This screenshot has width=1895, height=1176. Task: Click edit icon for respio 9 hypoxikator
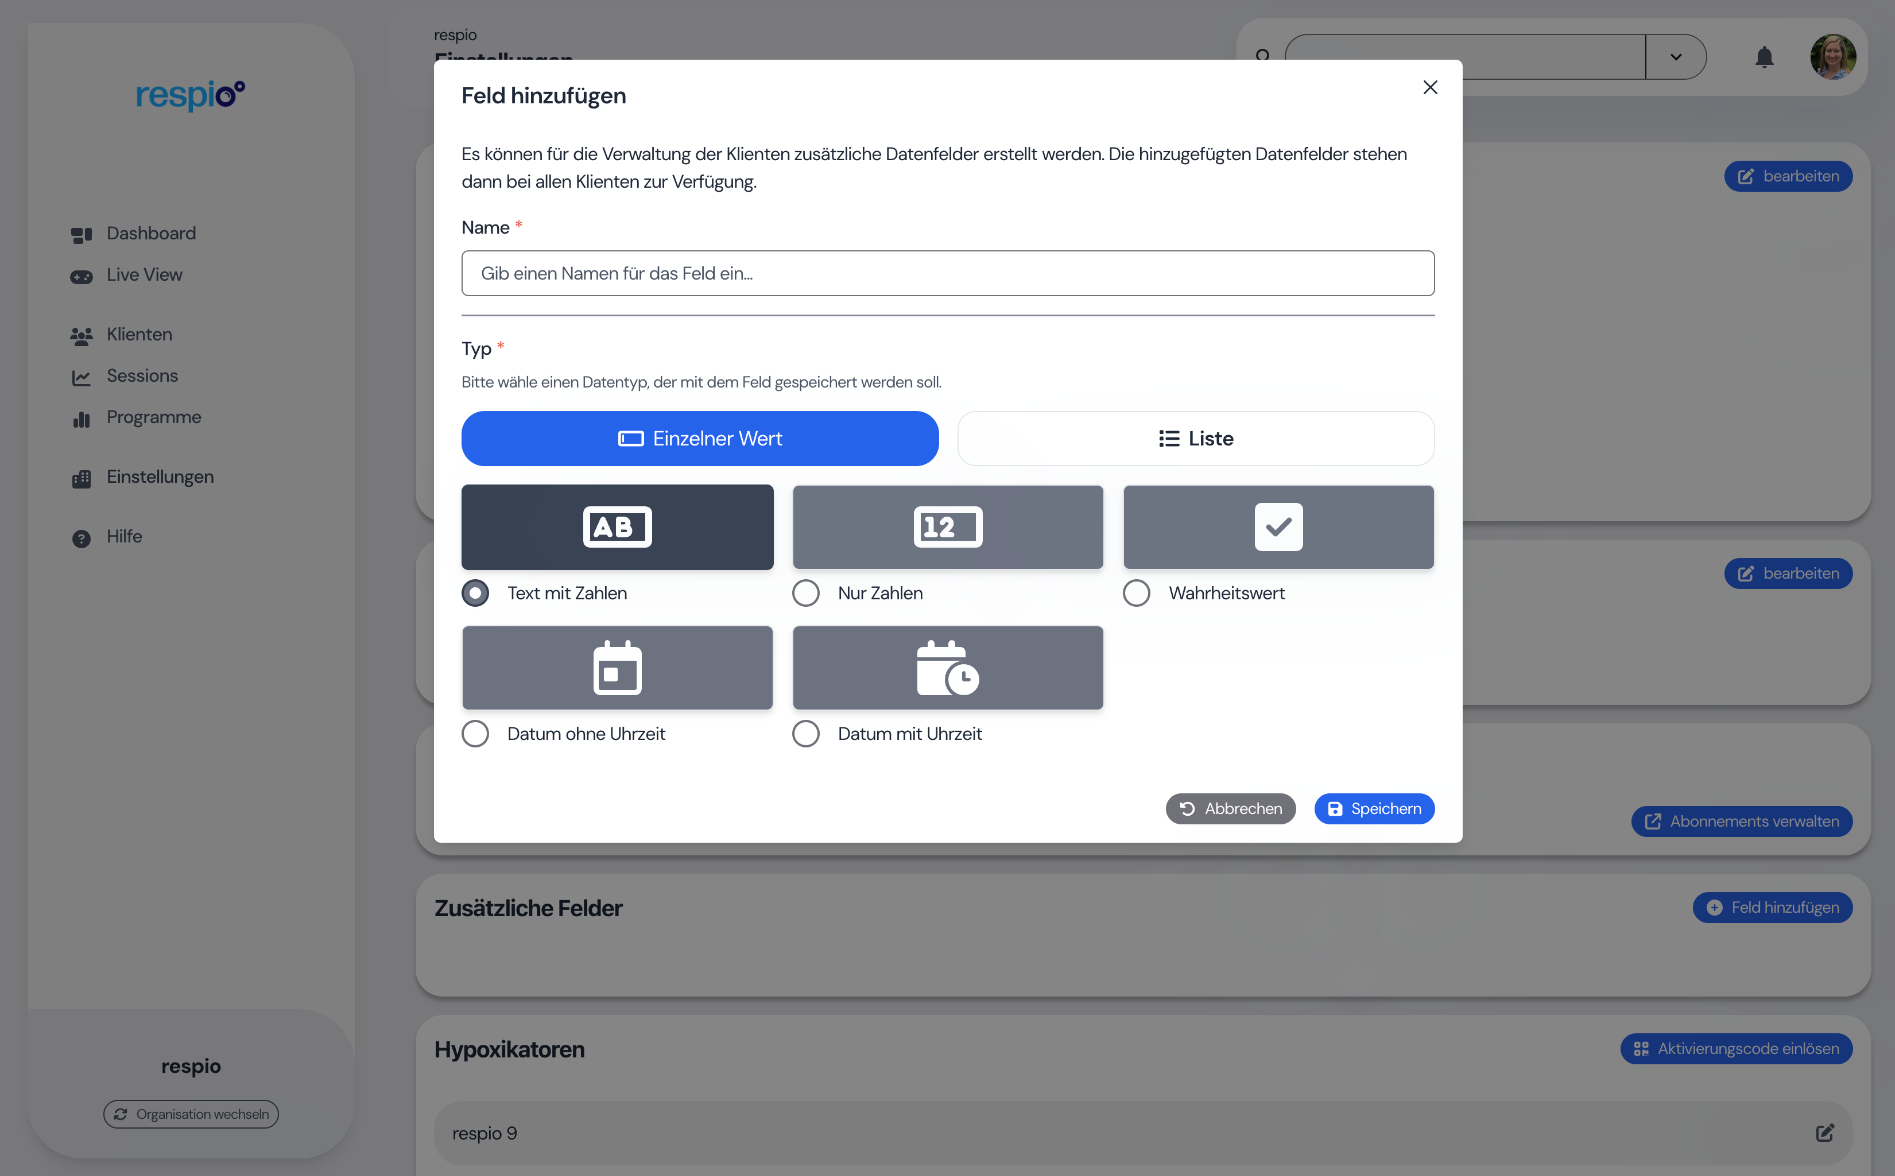(1824, 1133)
